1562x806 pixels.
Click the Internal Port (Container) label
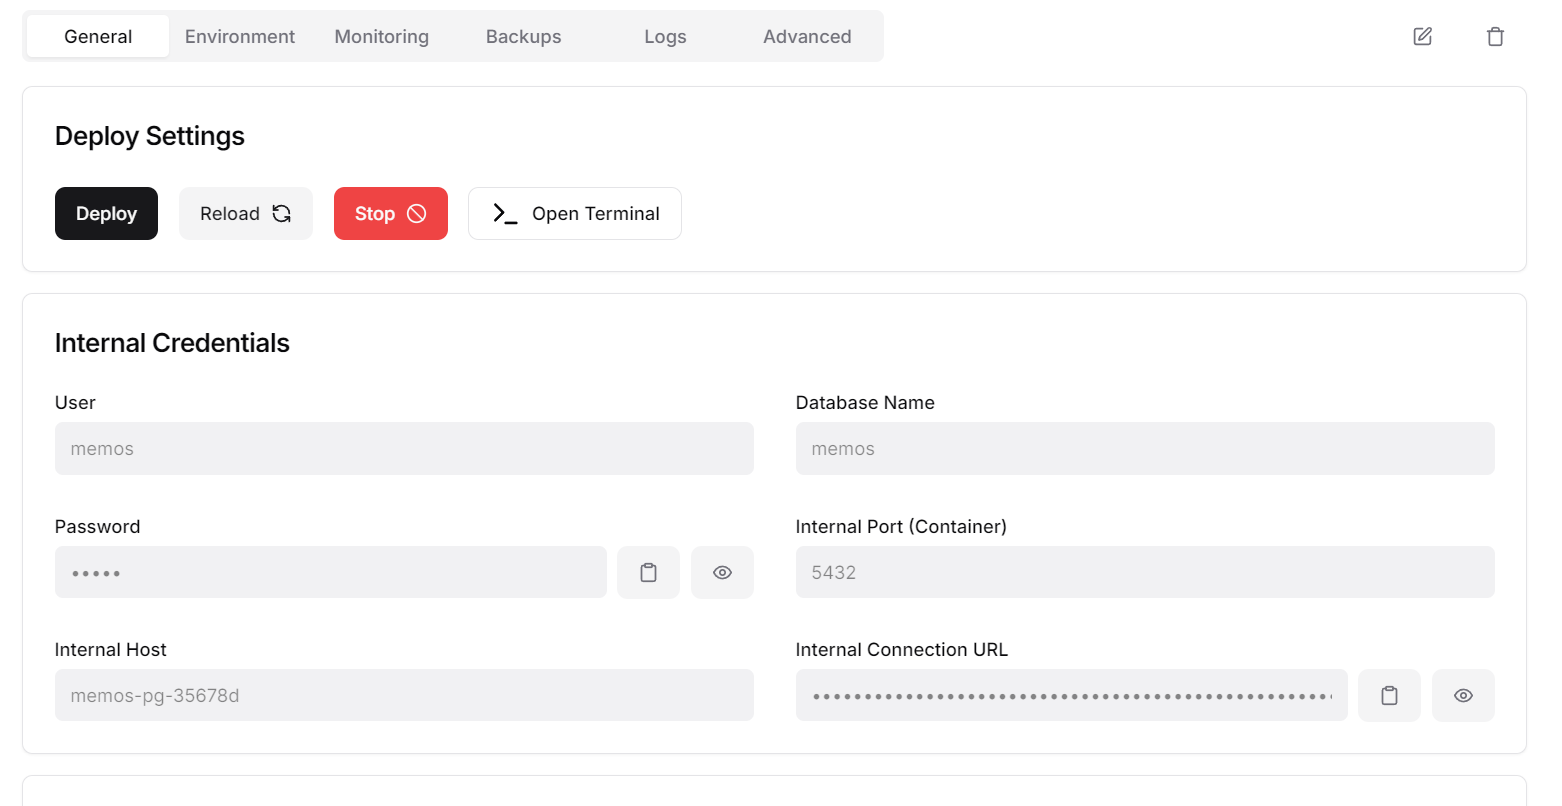point(901,527)
